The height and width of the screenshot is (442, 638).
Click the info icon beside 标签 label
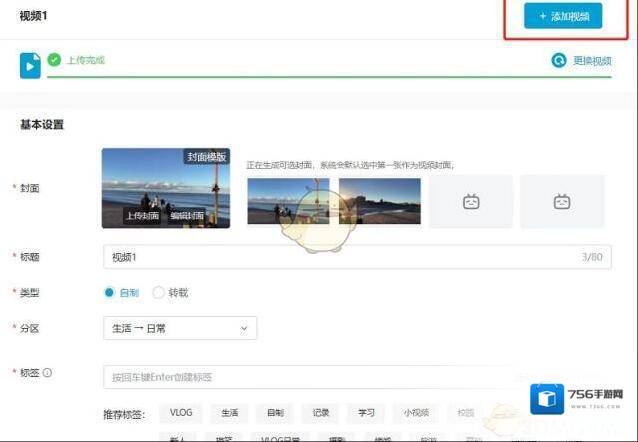[47, 373]
